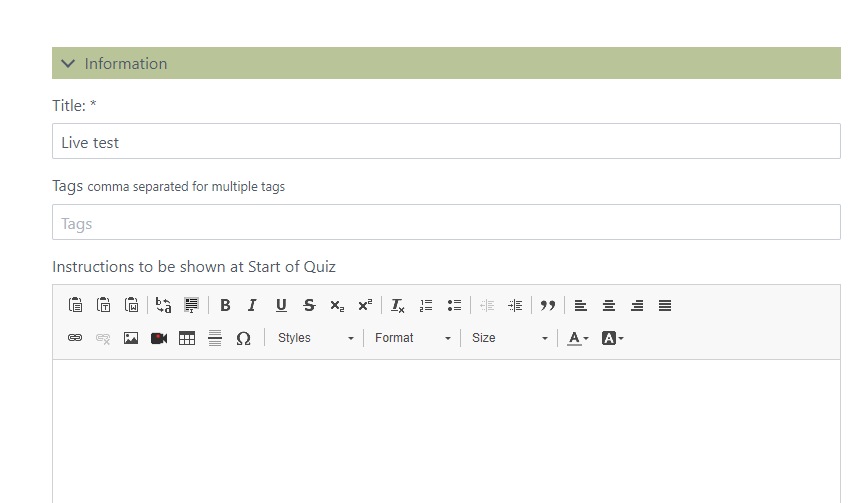
Task: Click the Paste icon in editor toolbar
Action: [75, 306]
